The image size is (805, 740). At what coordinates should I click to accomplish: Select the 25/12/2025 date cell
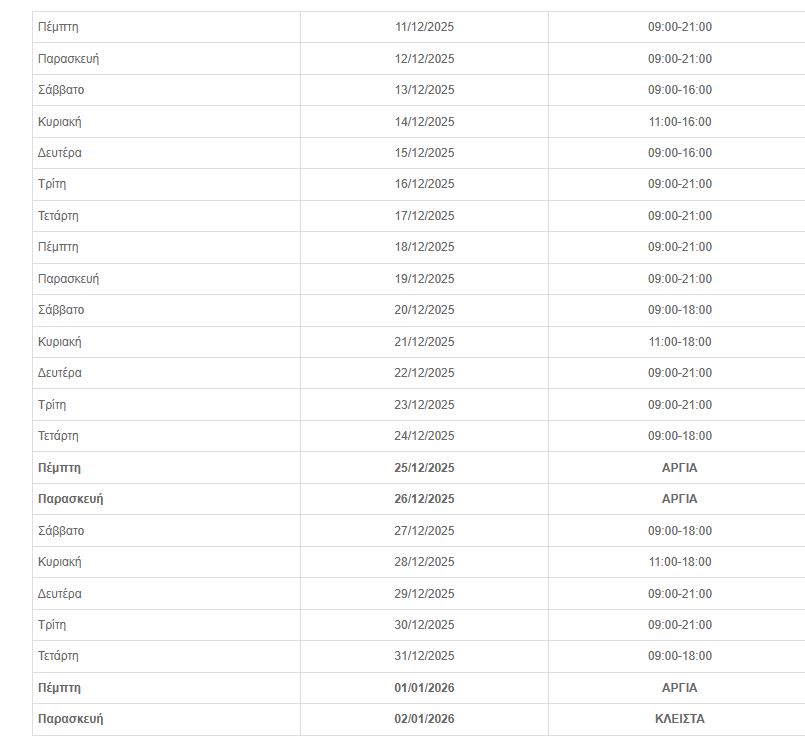click(424, 467)
